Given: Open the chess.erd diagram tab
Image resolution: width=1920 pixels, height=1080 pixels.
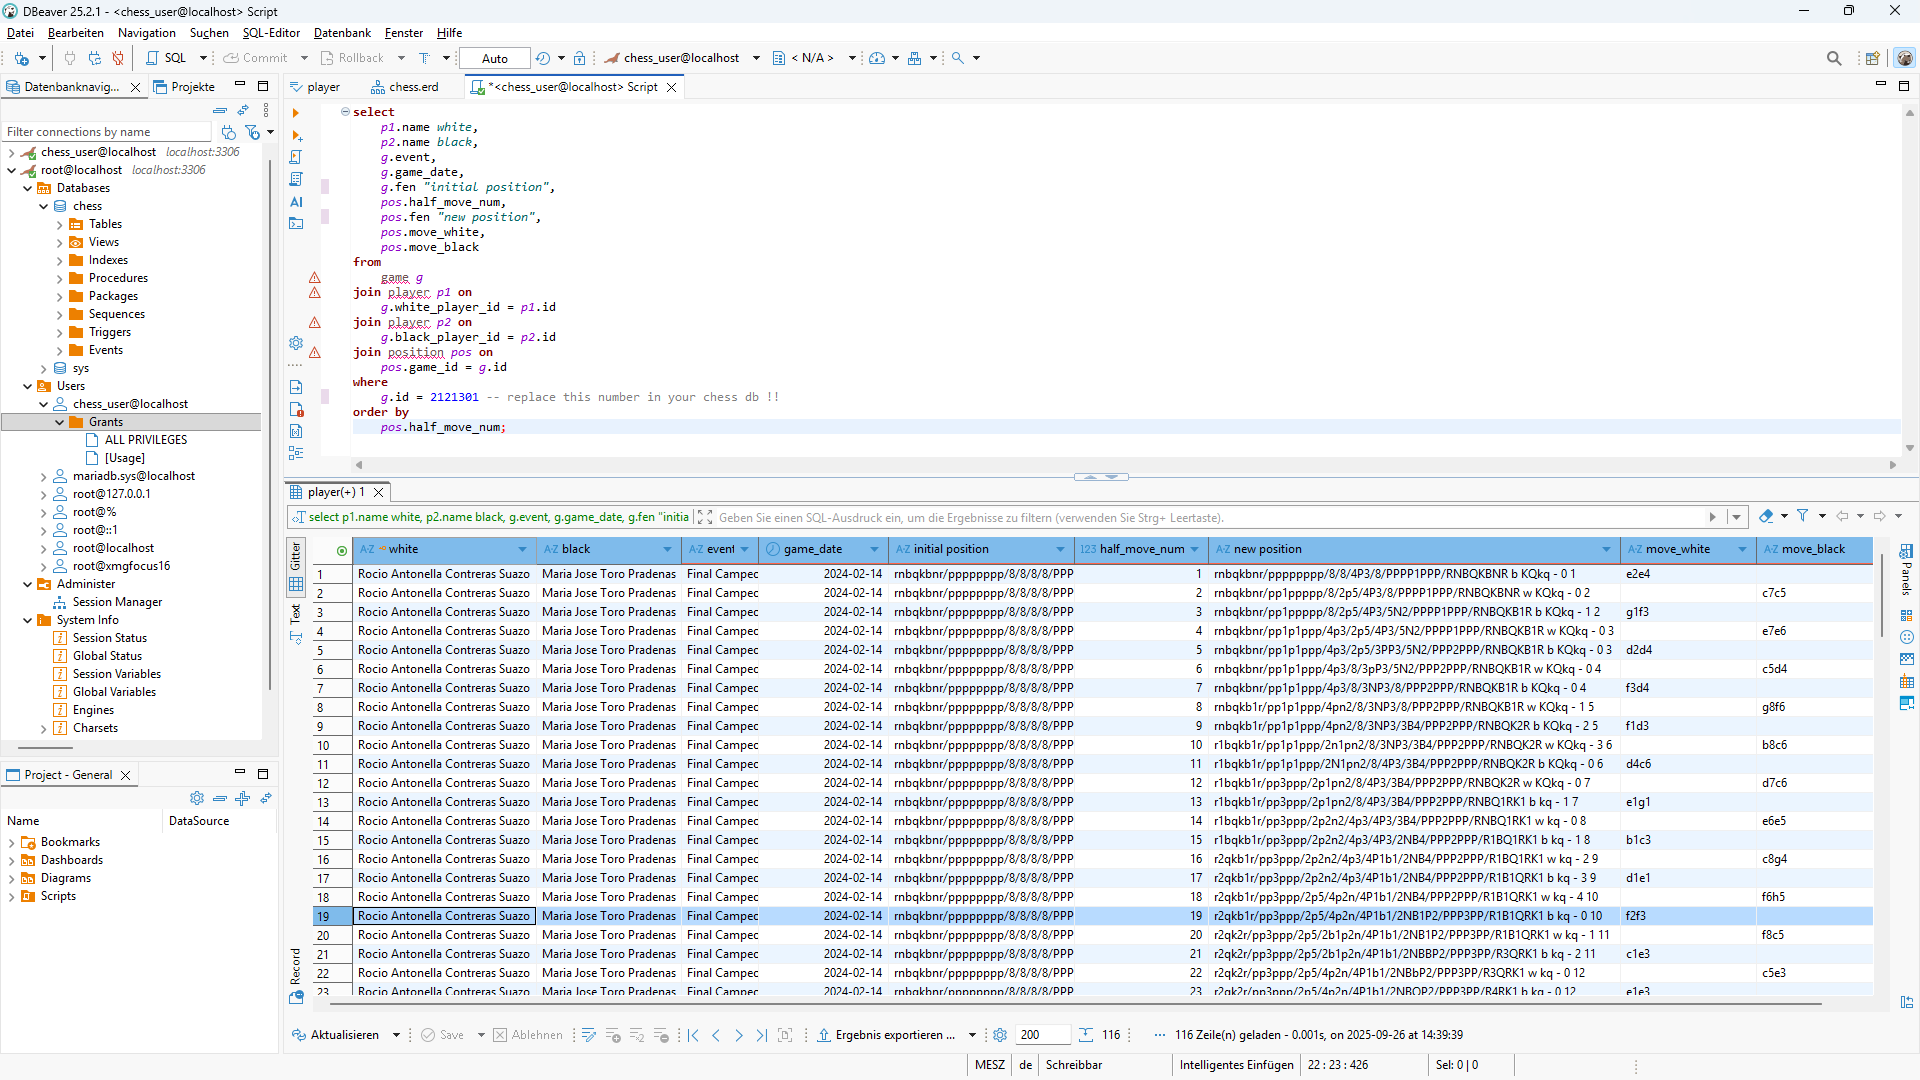Looking at the screenshot, I should point(412,87).
